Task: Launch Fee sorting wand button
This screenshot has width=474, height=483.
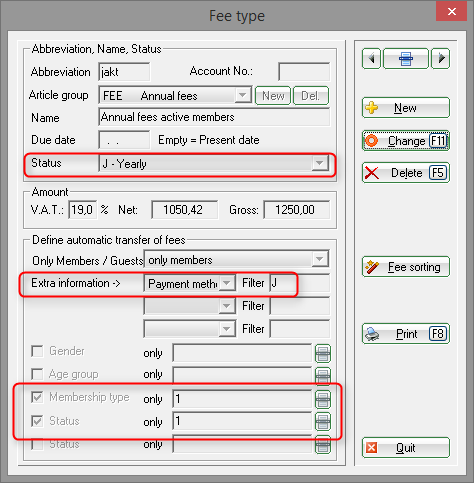Action: (x=406, y=267)
